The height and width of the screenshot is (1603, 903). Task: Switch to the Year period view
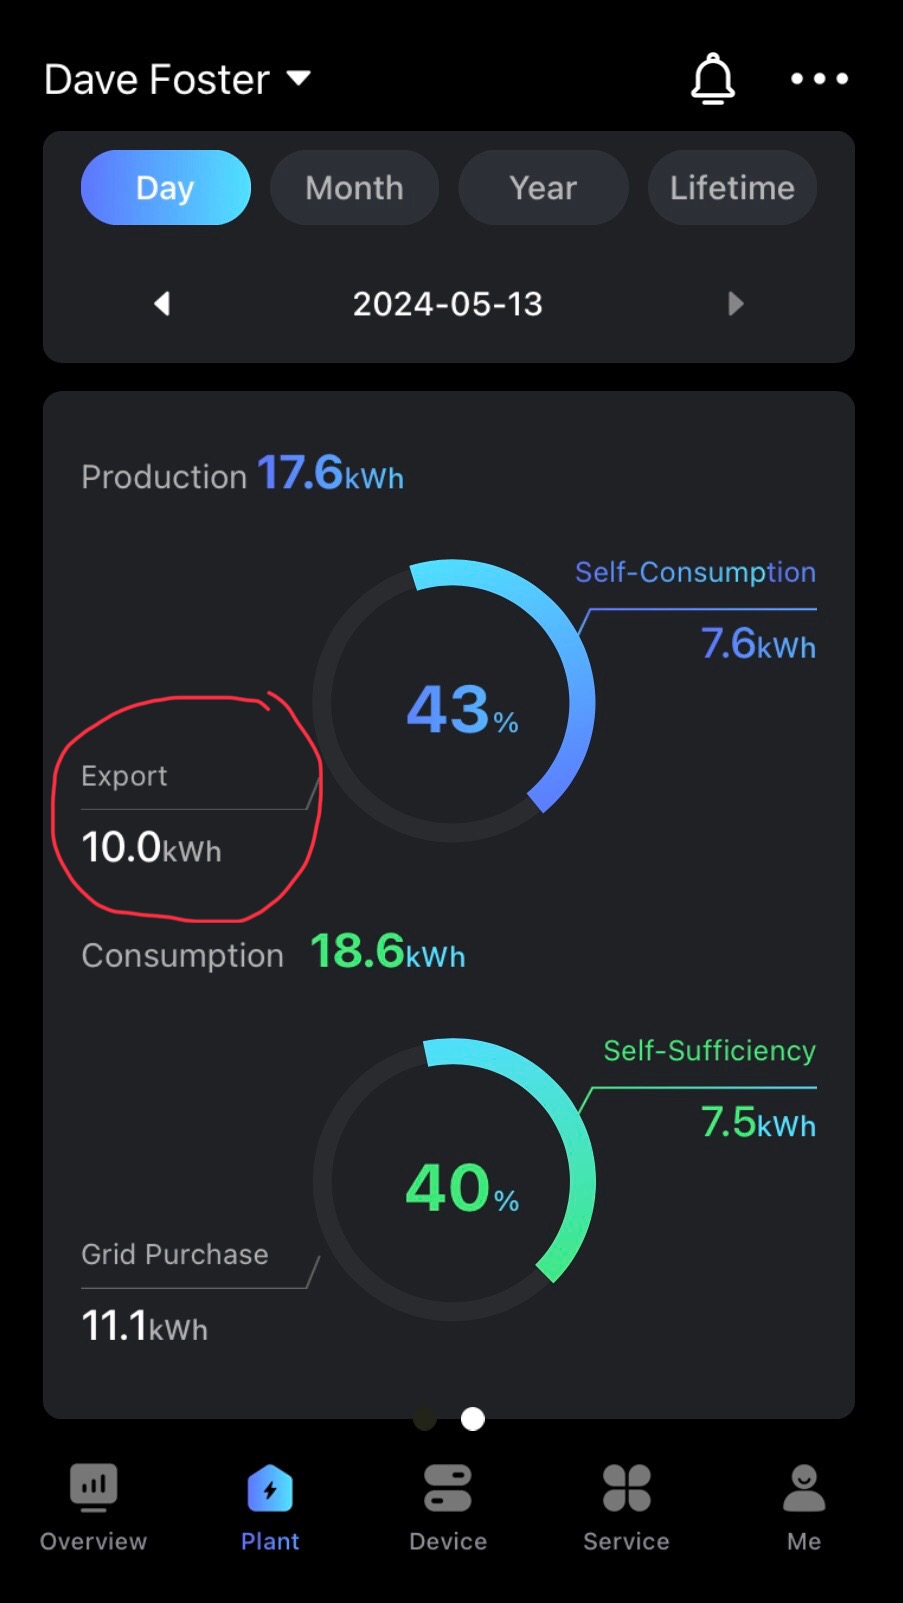point(543,188)
